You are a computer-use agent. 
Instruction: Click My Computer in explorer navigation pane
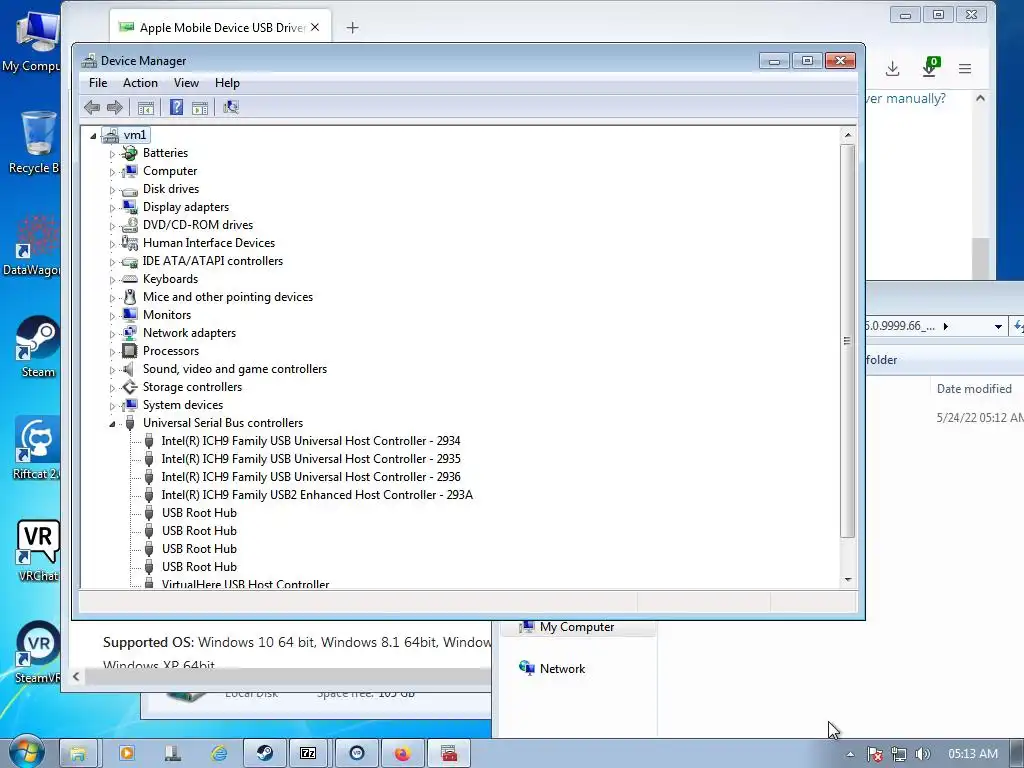[x=577, y=627]
